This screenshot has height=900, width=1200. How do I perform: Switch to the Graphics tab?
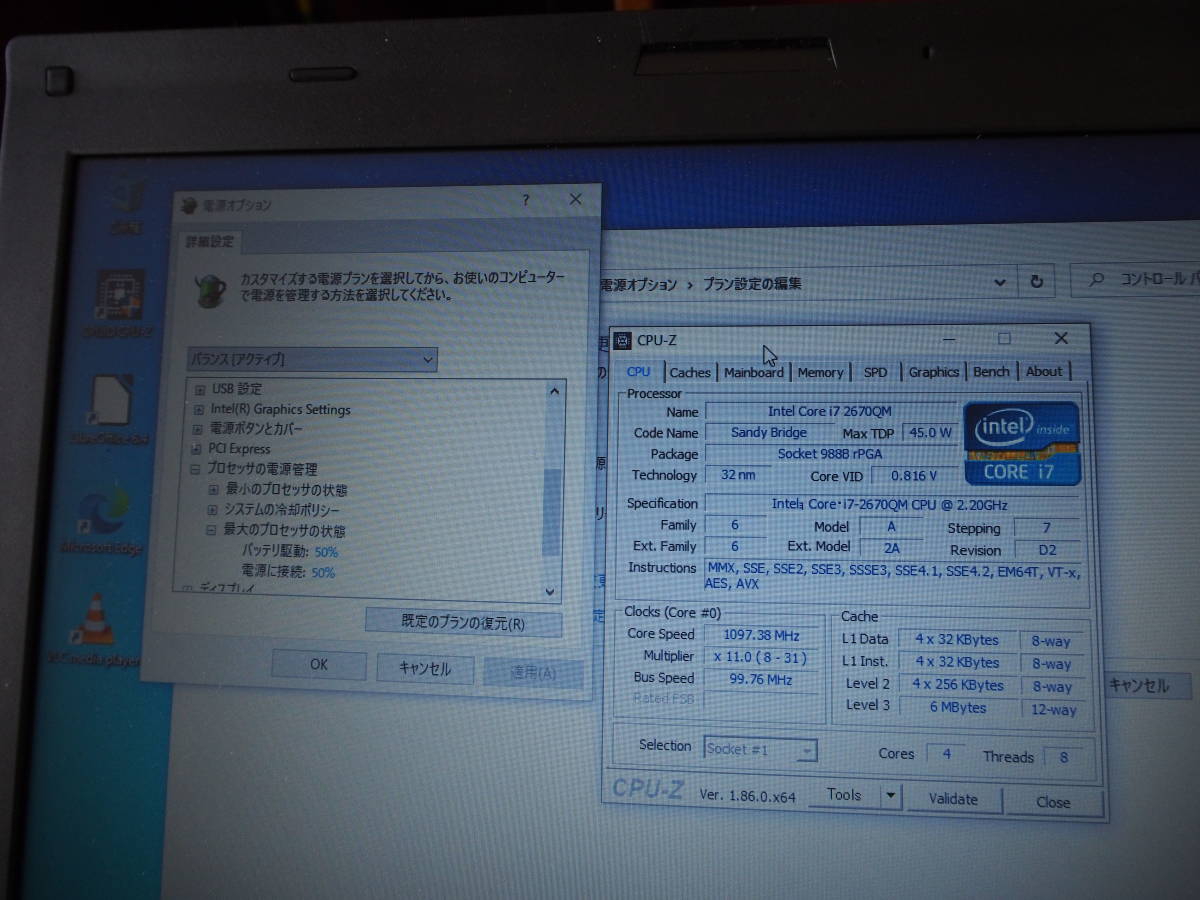pos(934,372)
